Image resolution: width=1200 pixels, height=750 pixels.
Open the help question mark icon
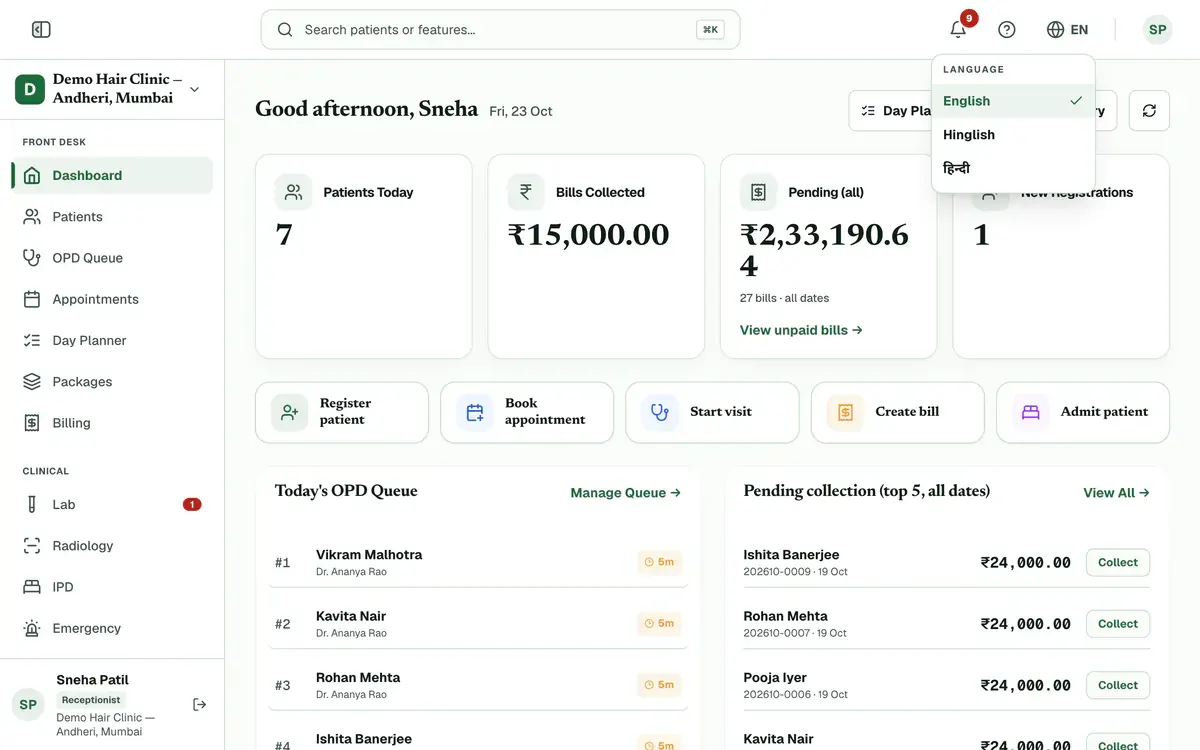(1007, 30)
